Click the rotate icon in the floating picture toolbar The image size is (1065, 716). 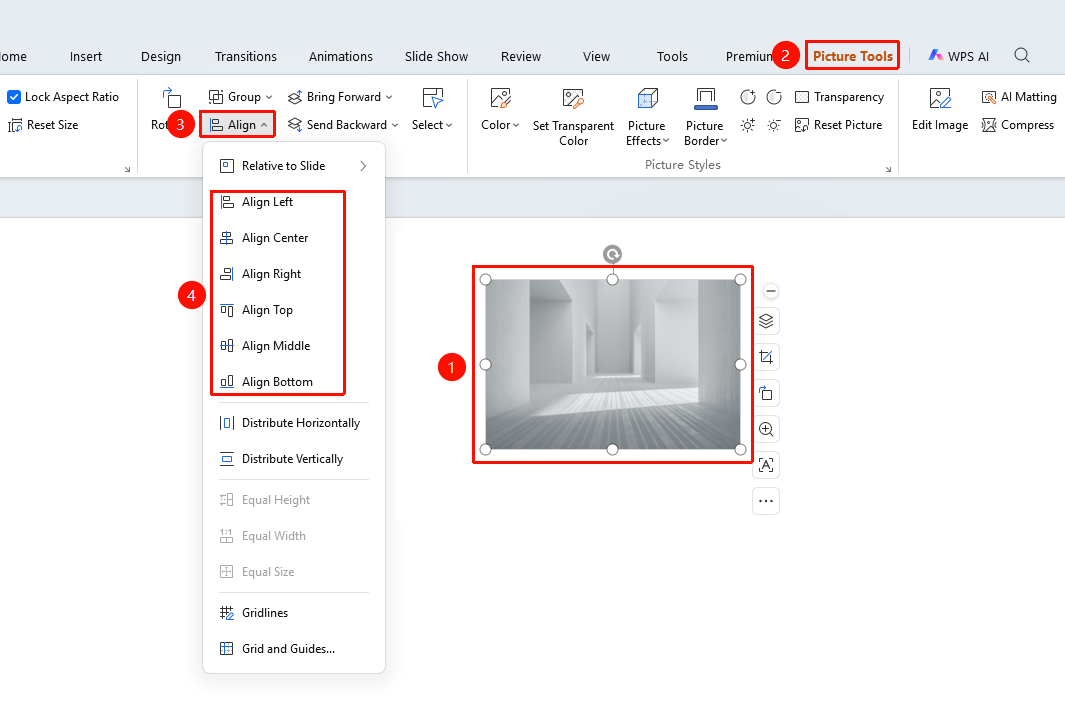point(766,393)
